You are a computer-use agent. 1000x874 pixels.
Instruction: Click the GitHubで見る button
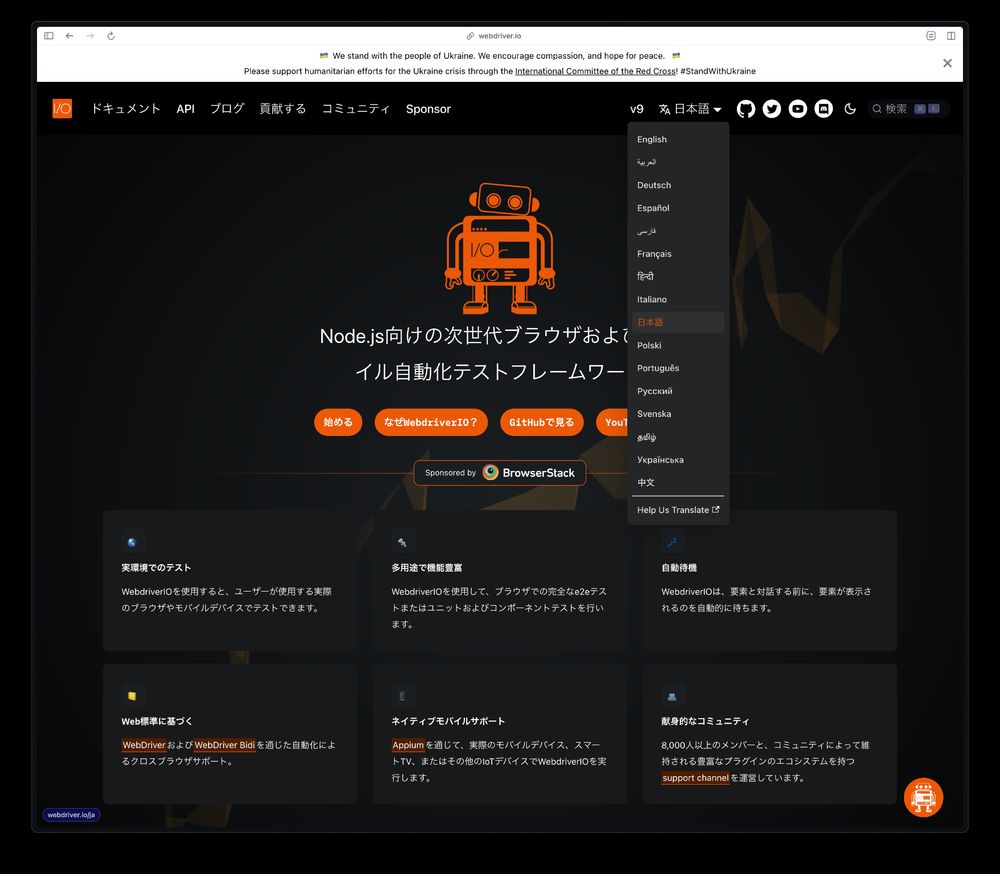[541, 422]
